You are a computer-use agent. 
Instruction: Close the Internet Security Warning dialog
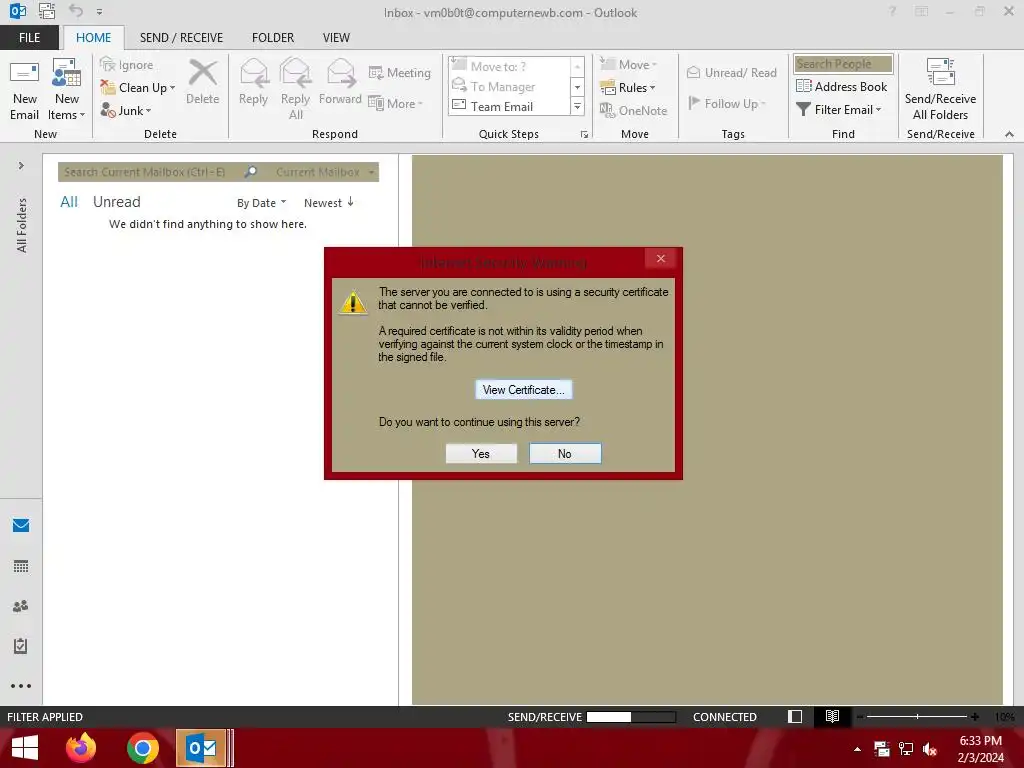coord(661,259)
